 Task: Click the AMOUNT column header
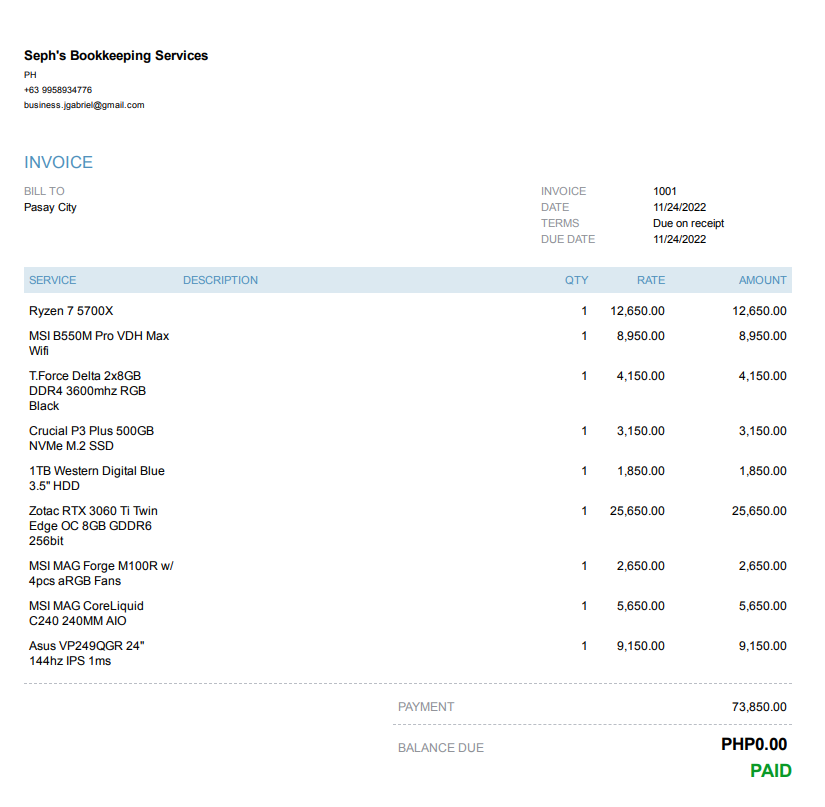pyautogui.click(x=762, y=280)
